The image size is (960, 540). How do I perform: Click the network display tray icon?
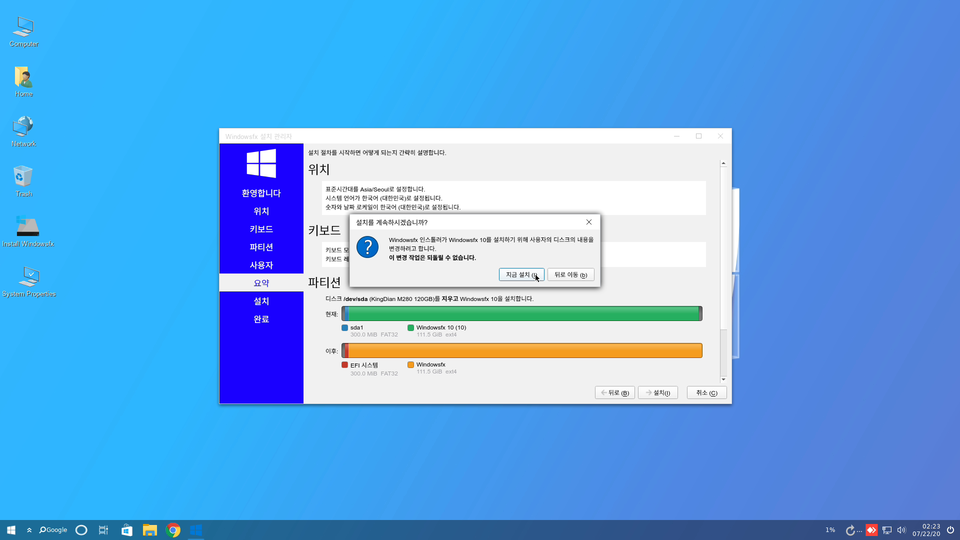pyautogui.click(x=887, y=530)
